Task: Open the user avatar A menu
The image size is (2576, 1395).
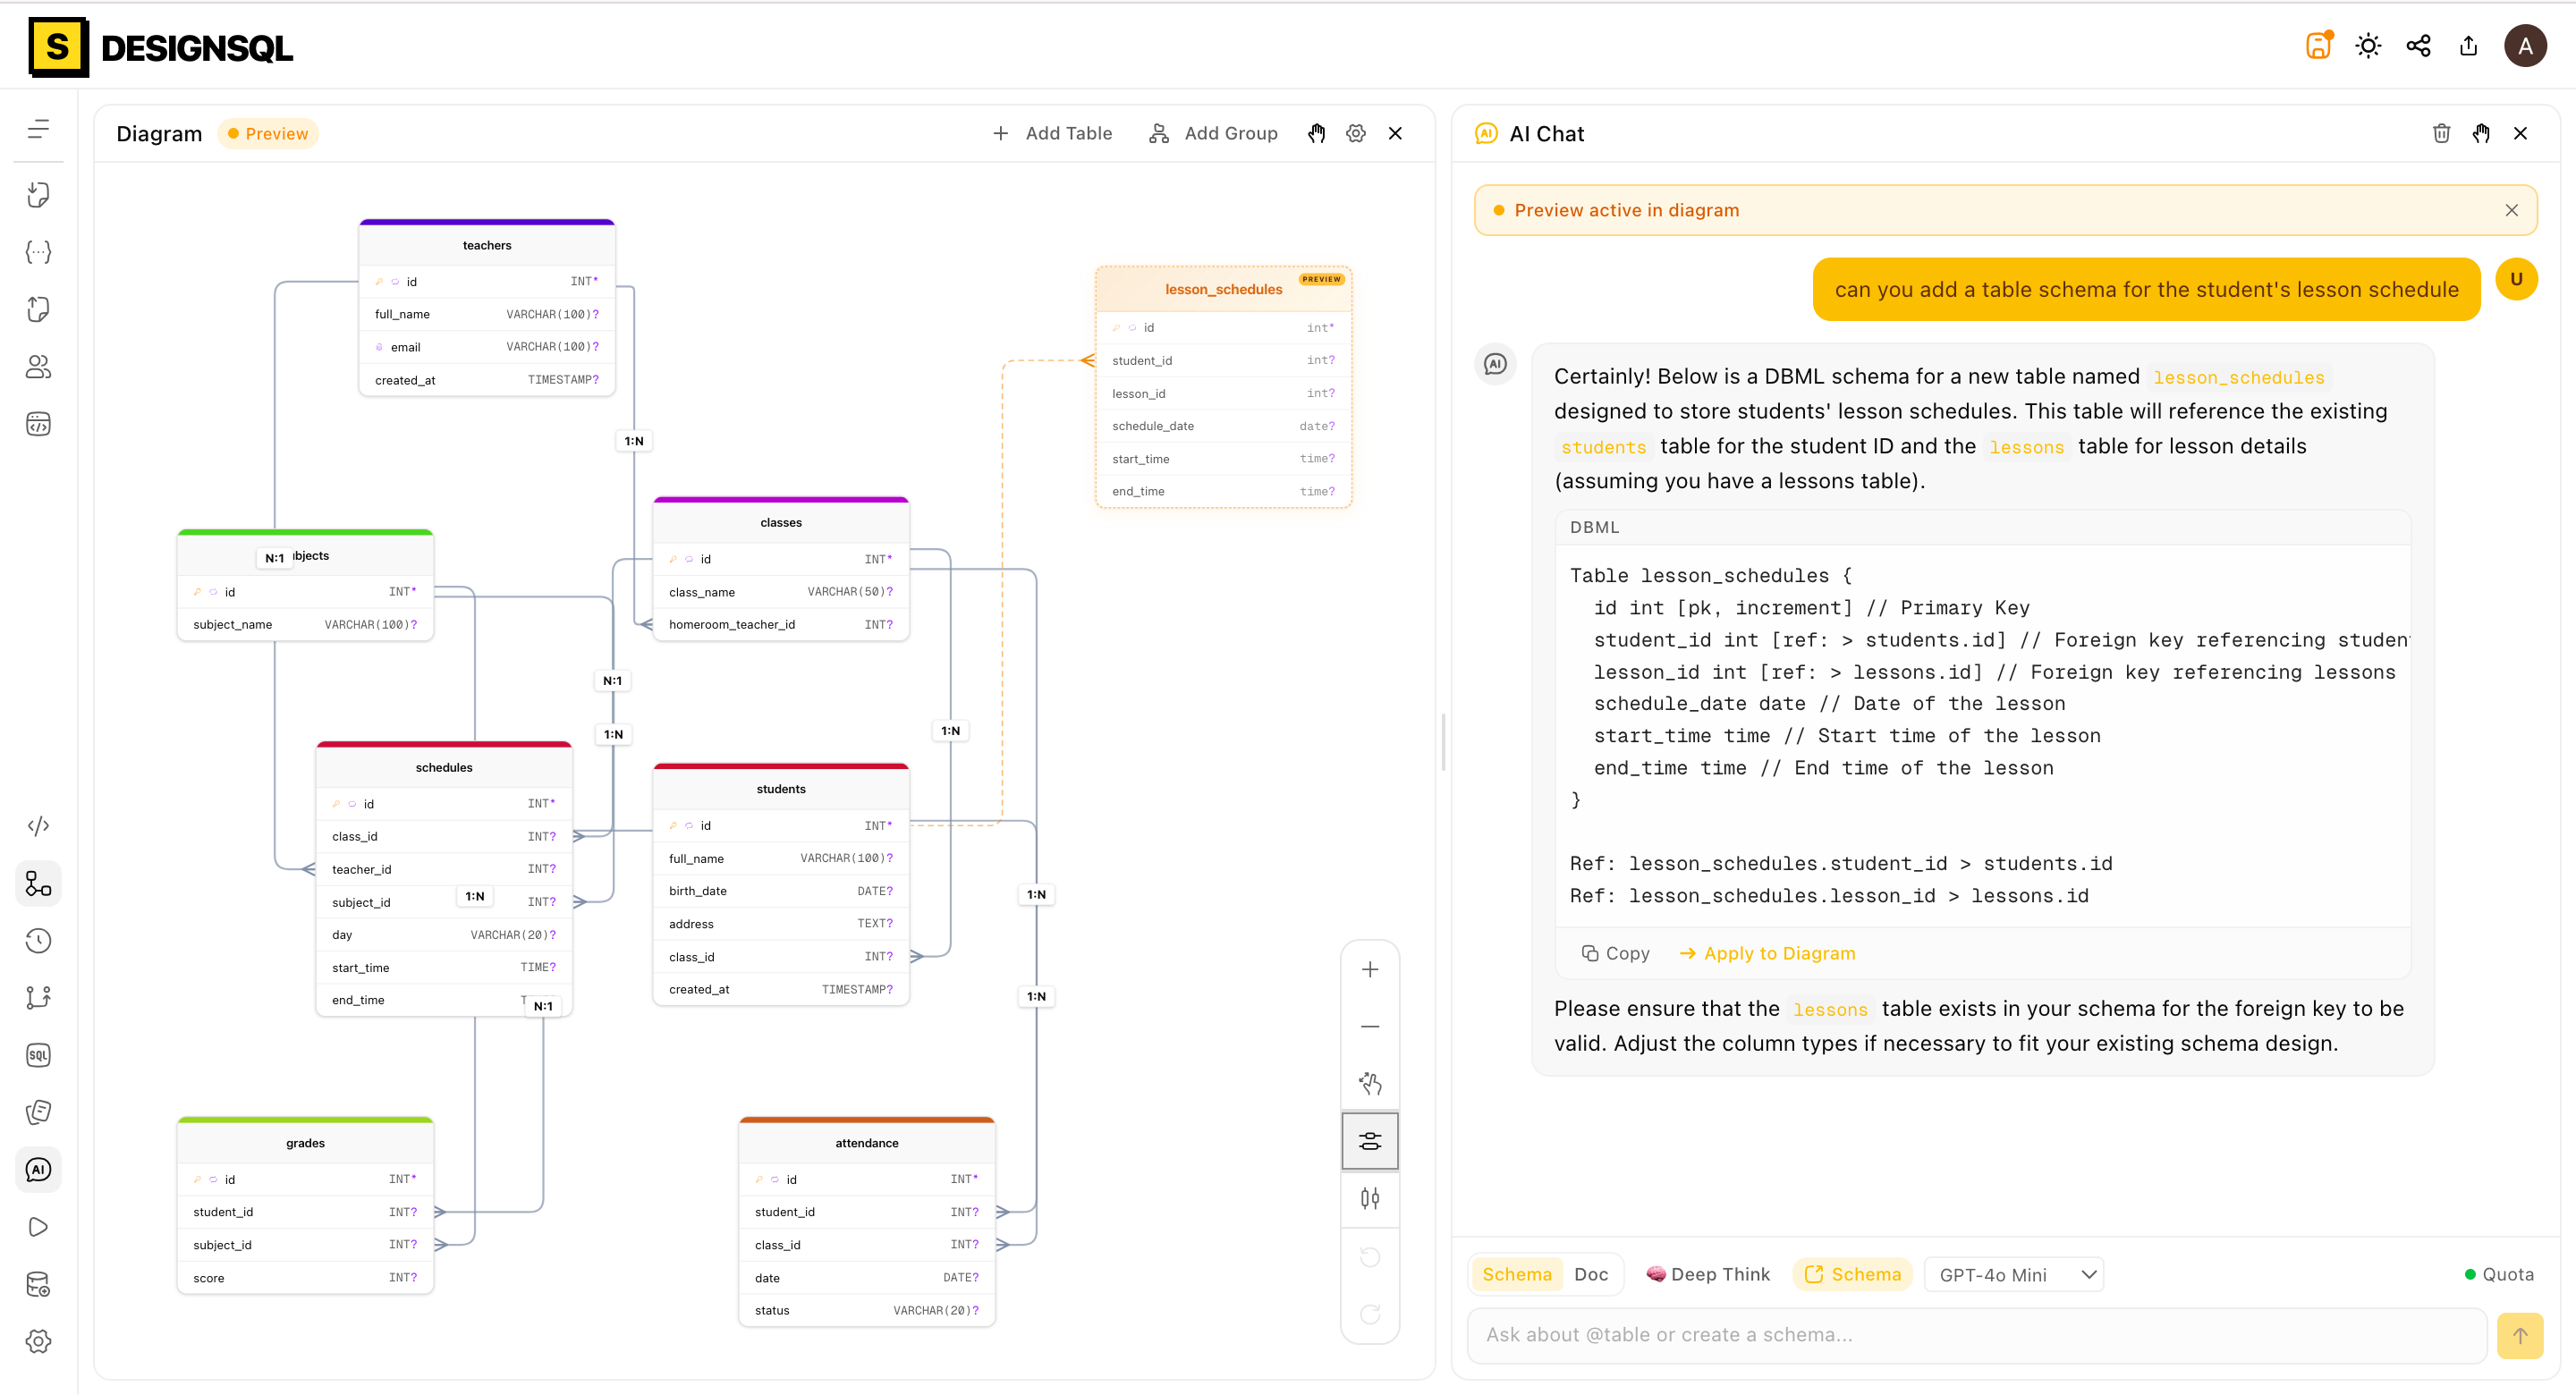Action: 2525,46
